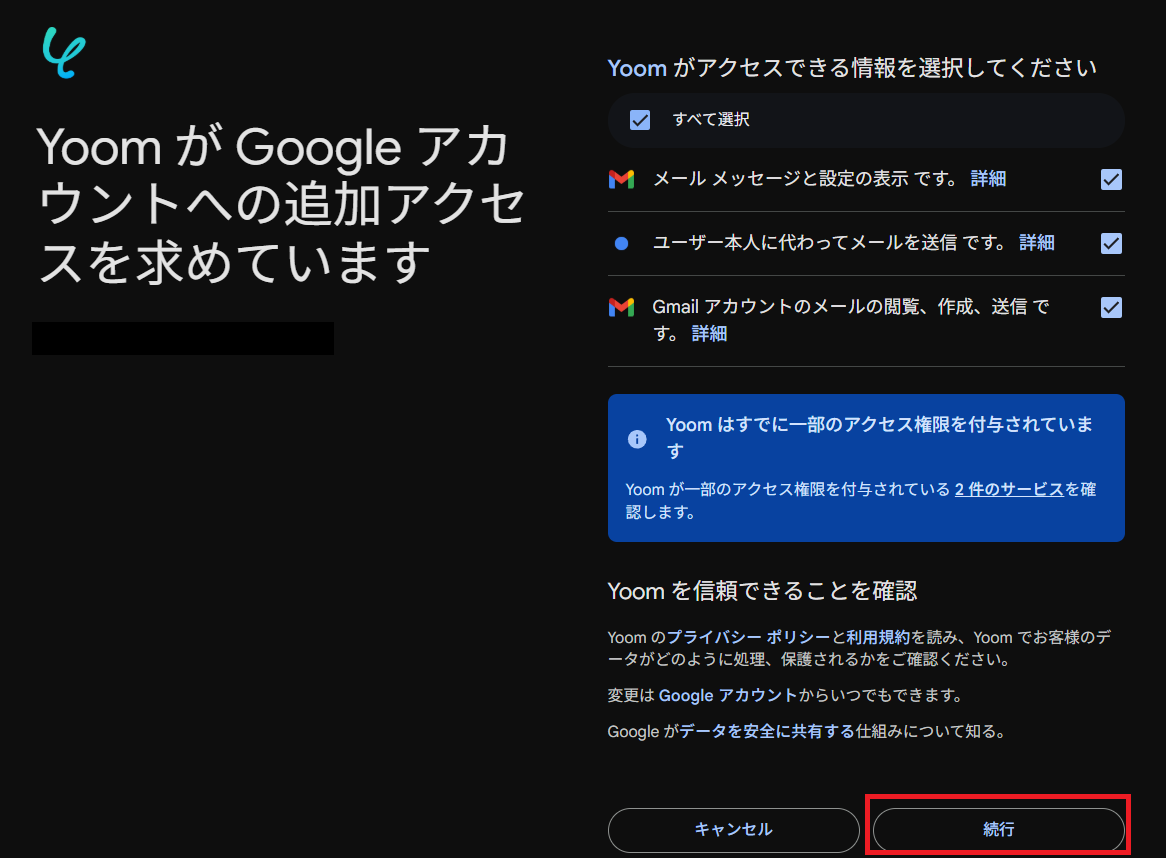This screenshot has width=1166, height=858.
Task: Click the キャンセル button
Action: coord(733,830)
